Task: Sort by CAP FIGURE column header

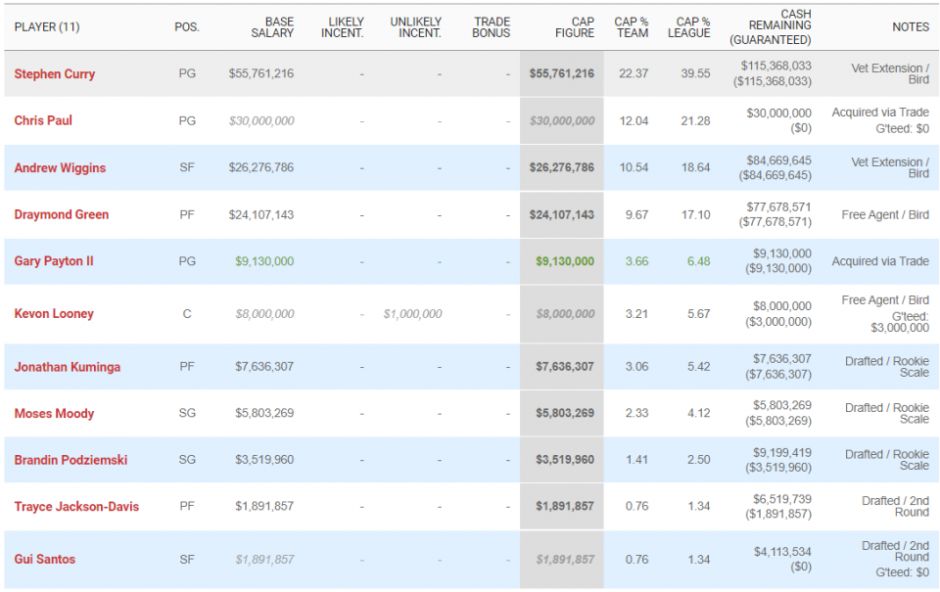Action: (x=574, y=27)
